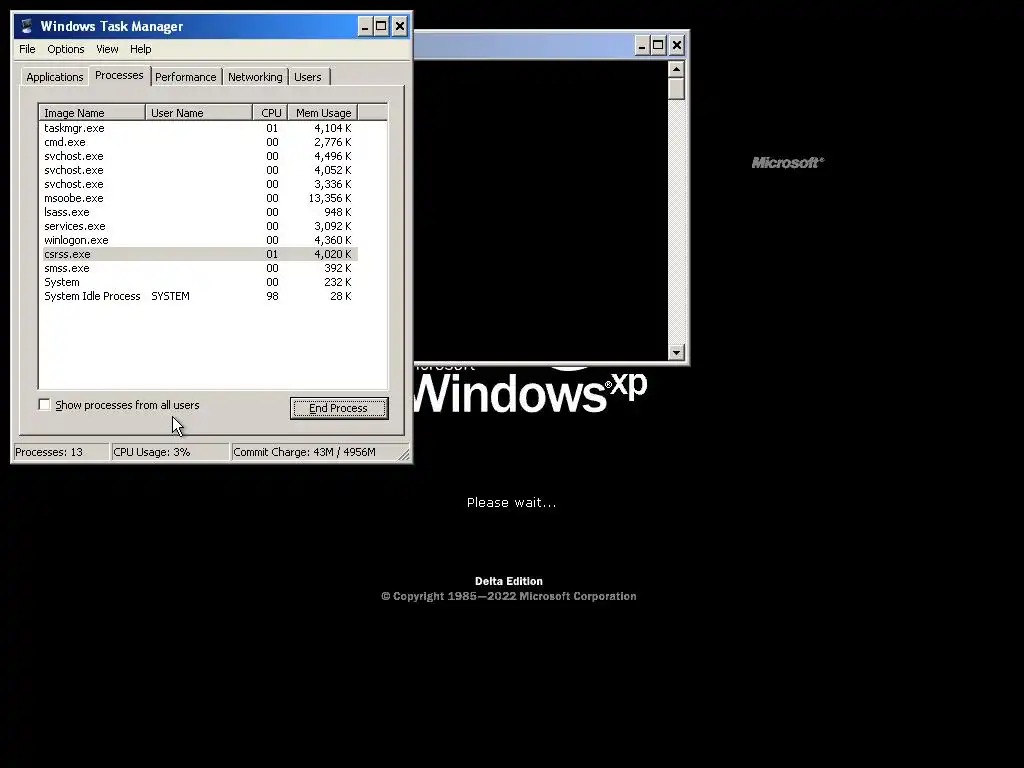The width and height of the screenshot is (1024, 768).
Task: Click SYSTEM user name cell
Action: pyautogui.click(x=170, y=296)
